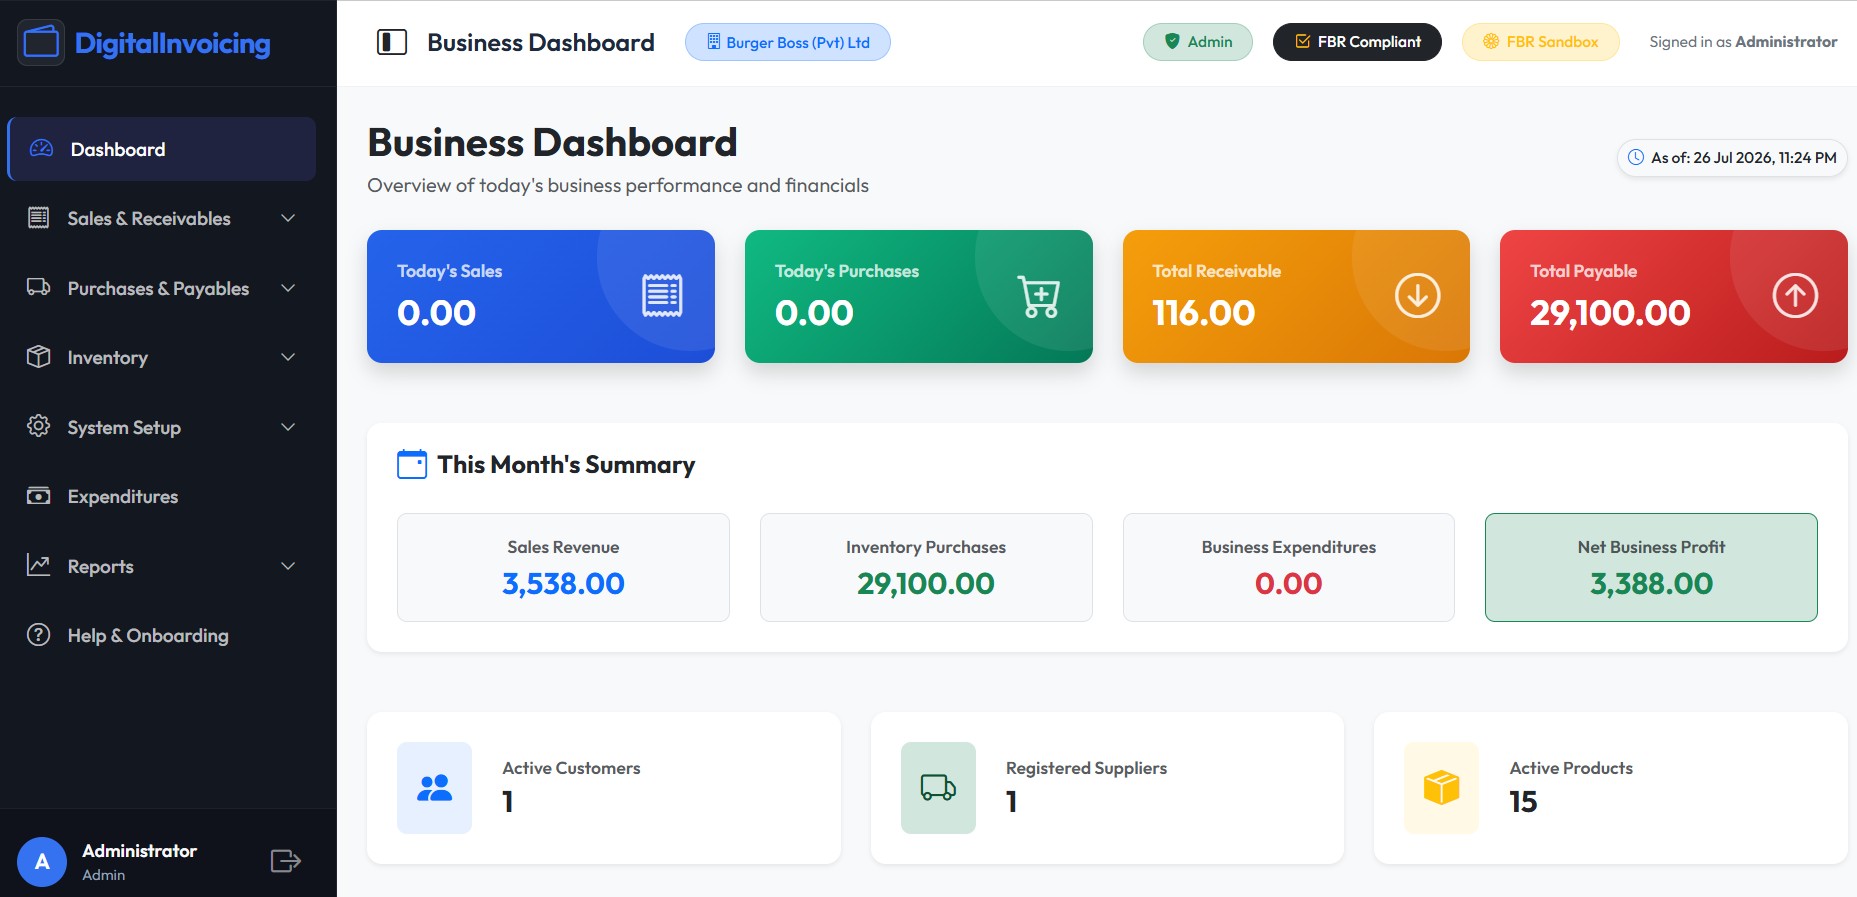Click the Net Business Profit 3,388.00 tile

[x=1651, y=567]
